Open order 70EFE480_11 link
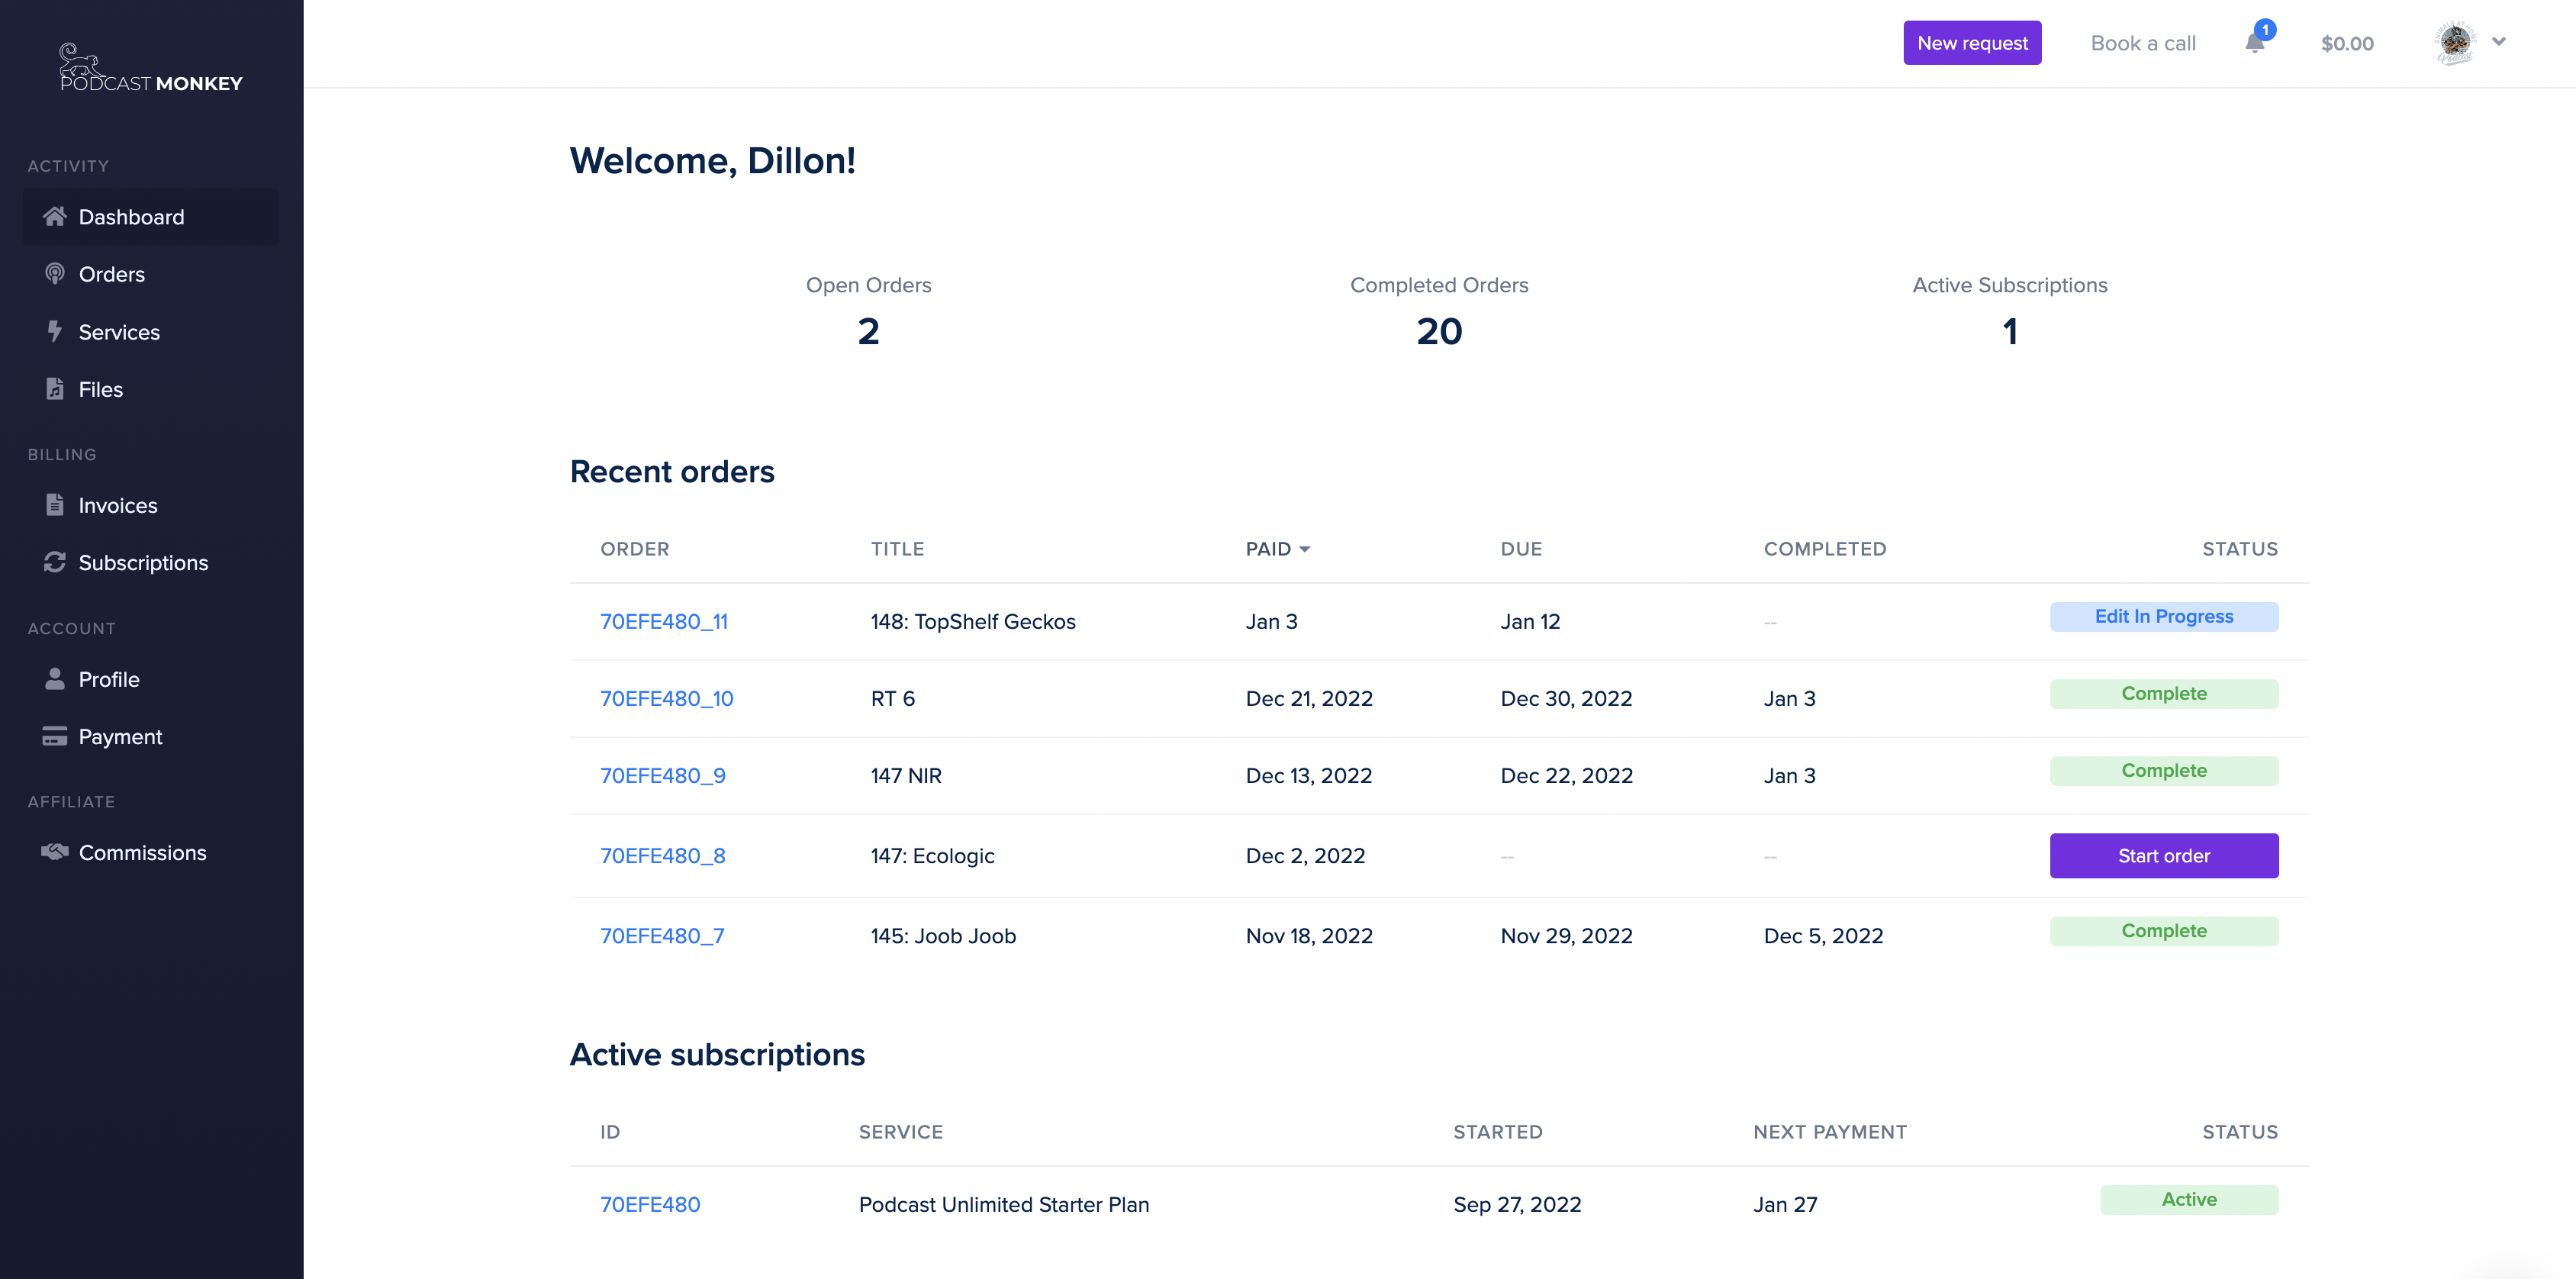The width and height of the screenshot is (2576, 1279). pos(663,621)
